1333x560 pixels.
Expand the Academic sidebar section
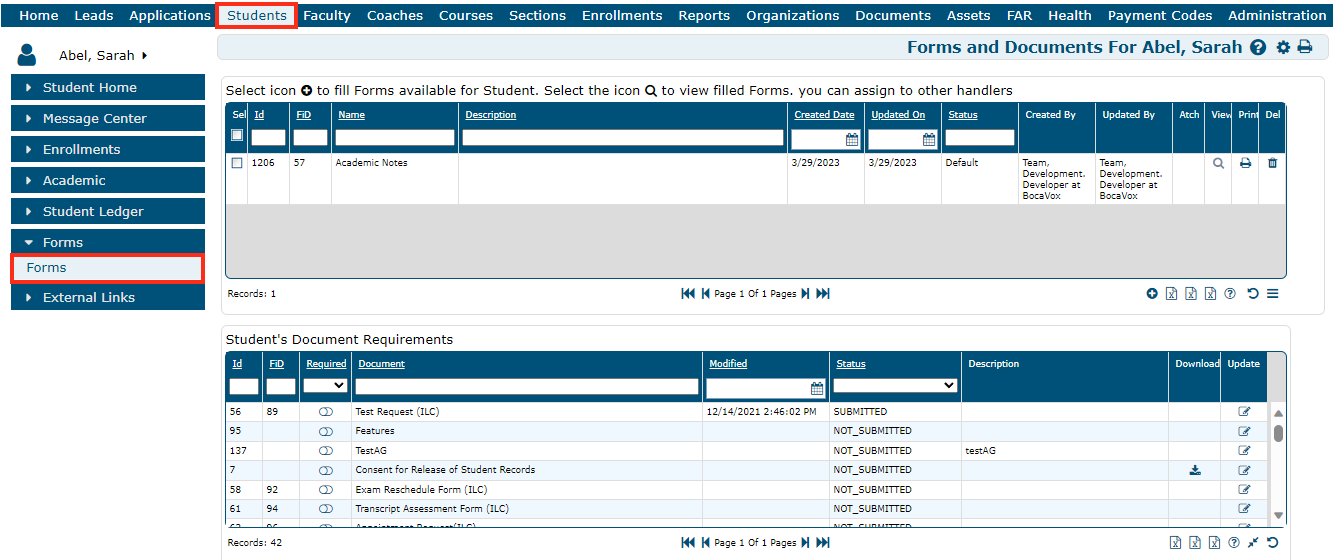pos(108,180)
